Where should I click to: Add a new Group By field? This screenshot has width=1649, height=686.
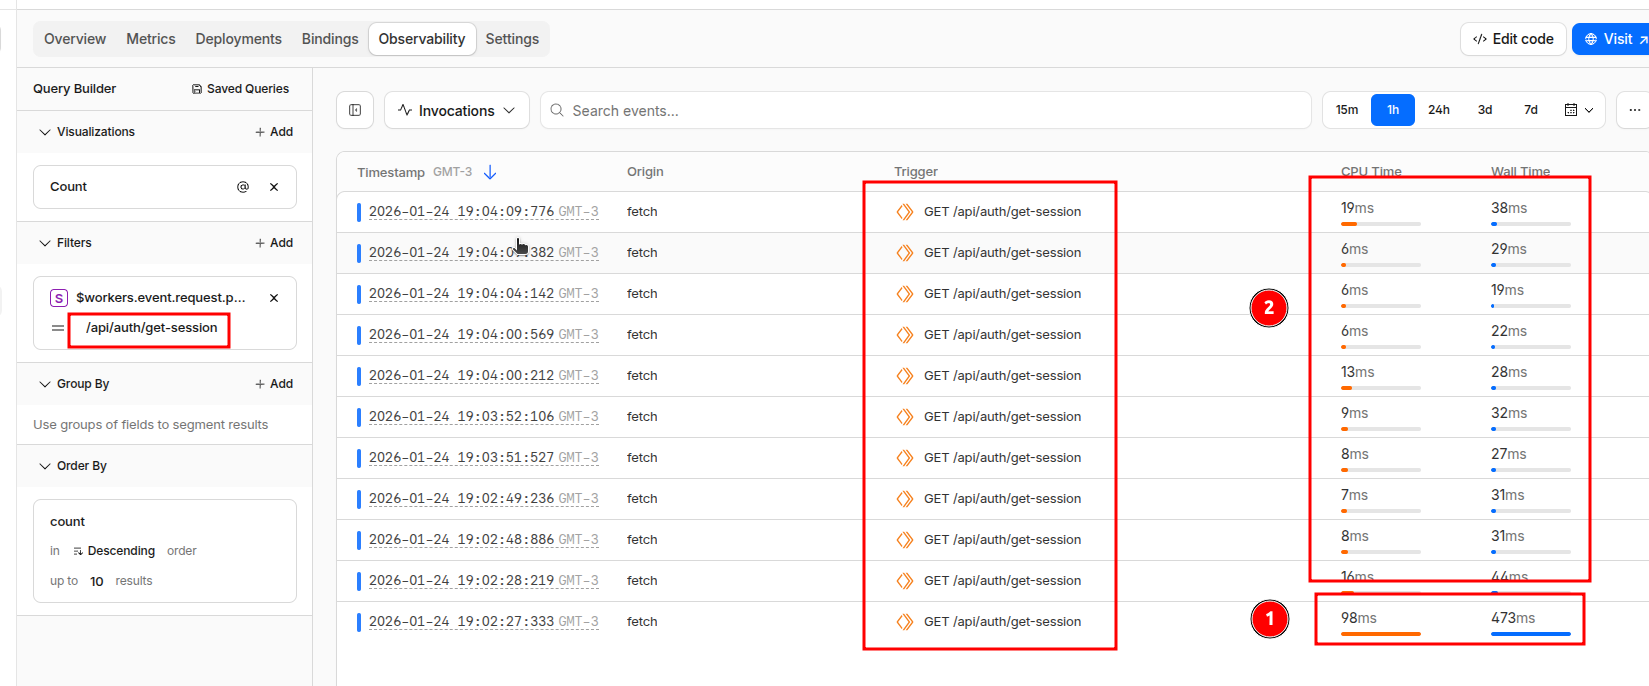pos(274,384)
